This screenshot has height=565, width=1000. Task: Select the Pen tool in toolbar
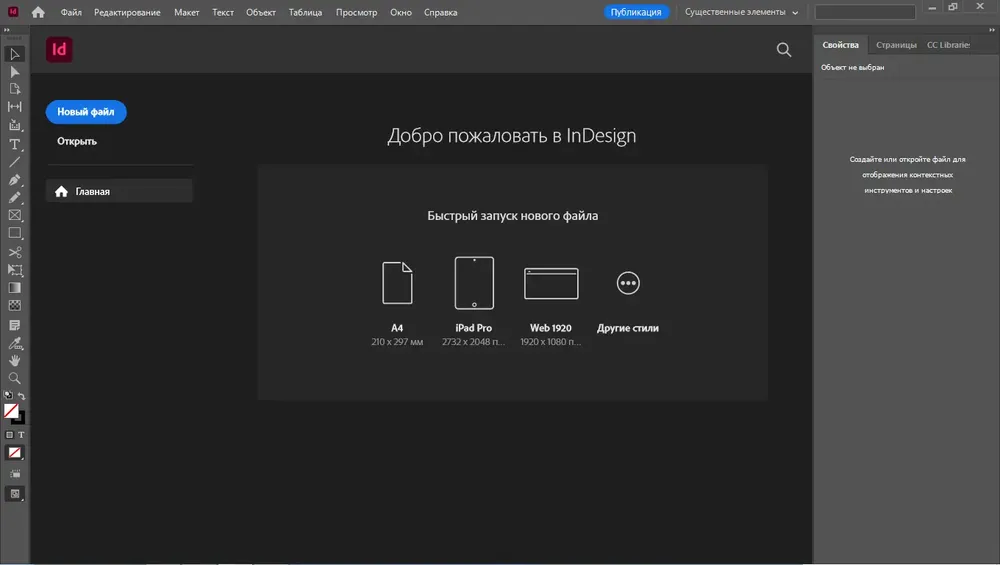click(x=15, y=180)
